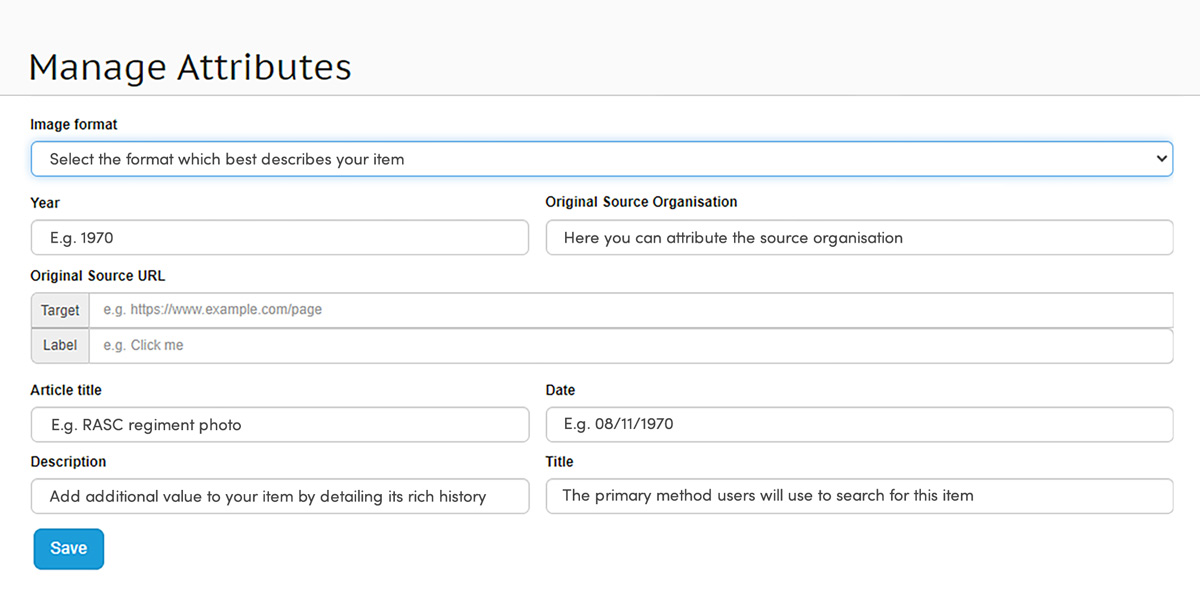
Task: Click the Article title label text
Action: point(66,390)
